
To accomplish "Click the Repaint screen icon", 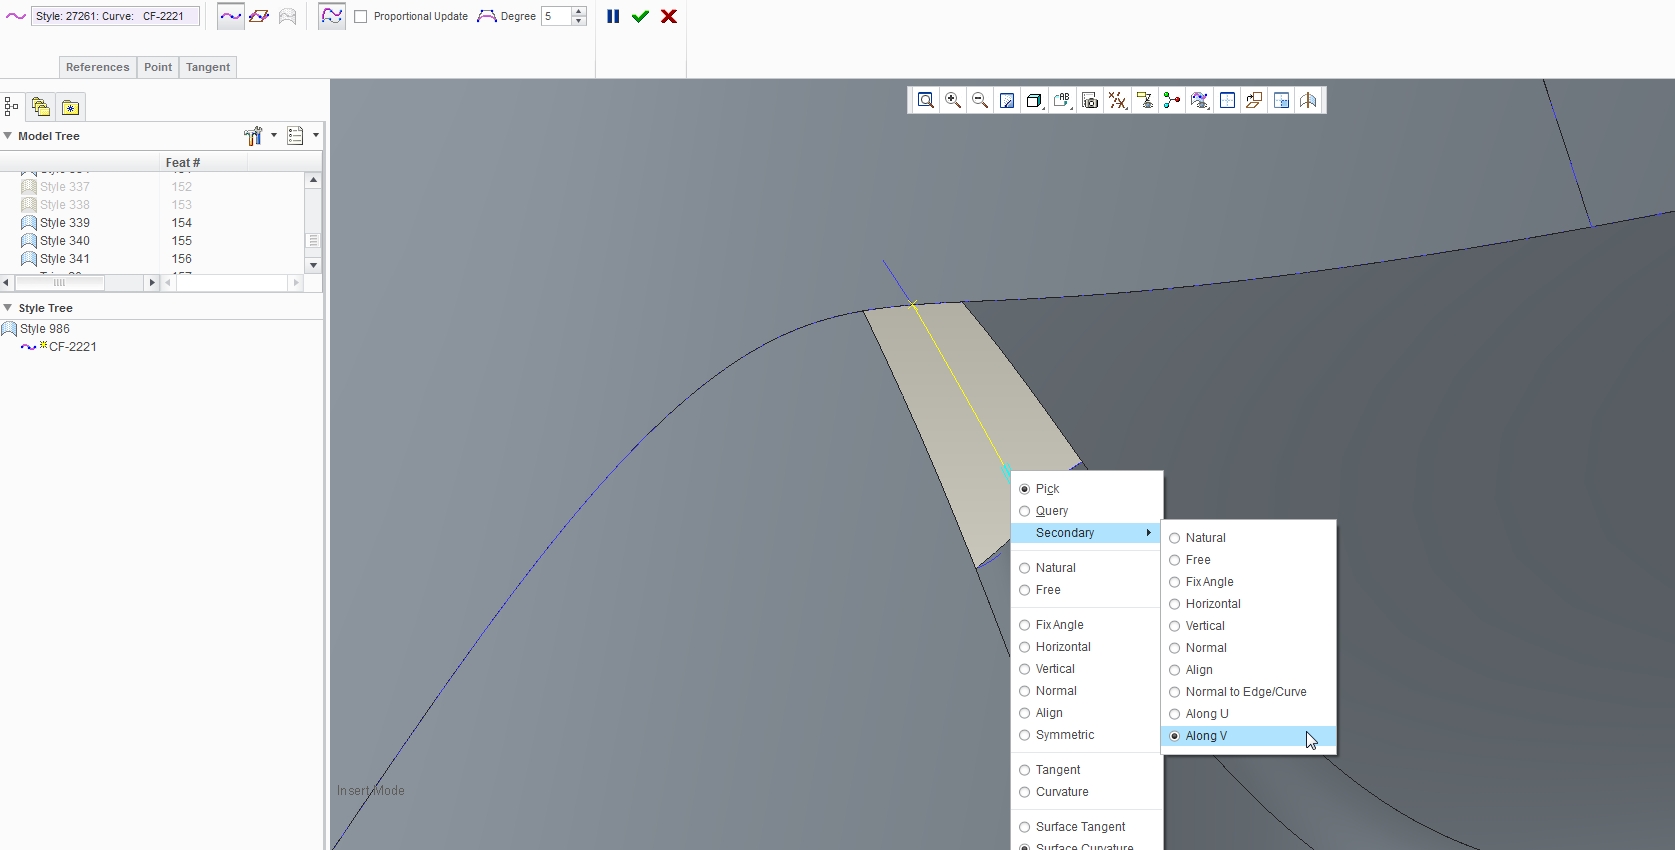I will 1007,100.
